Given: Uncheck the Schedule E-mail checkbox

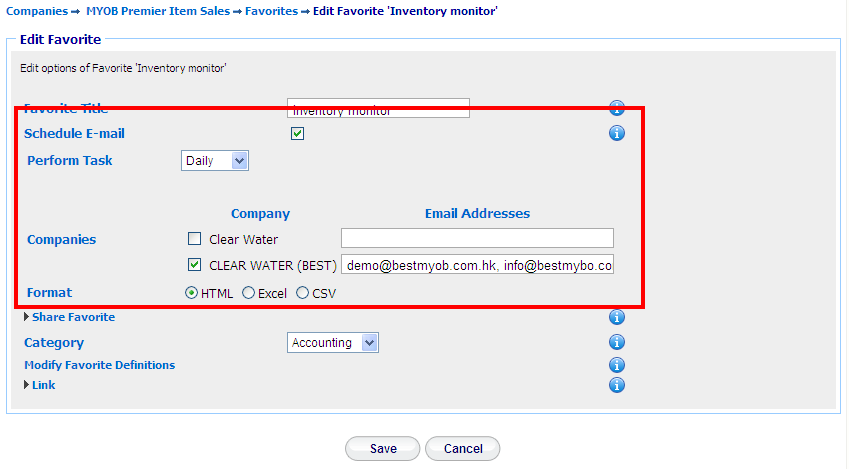Looking at the screenshot, I should tap(297, 133).
